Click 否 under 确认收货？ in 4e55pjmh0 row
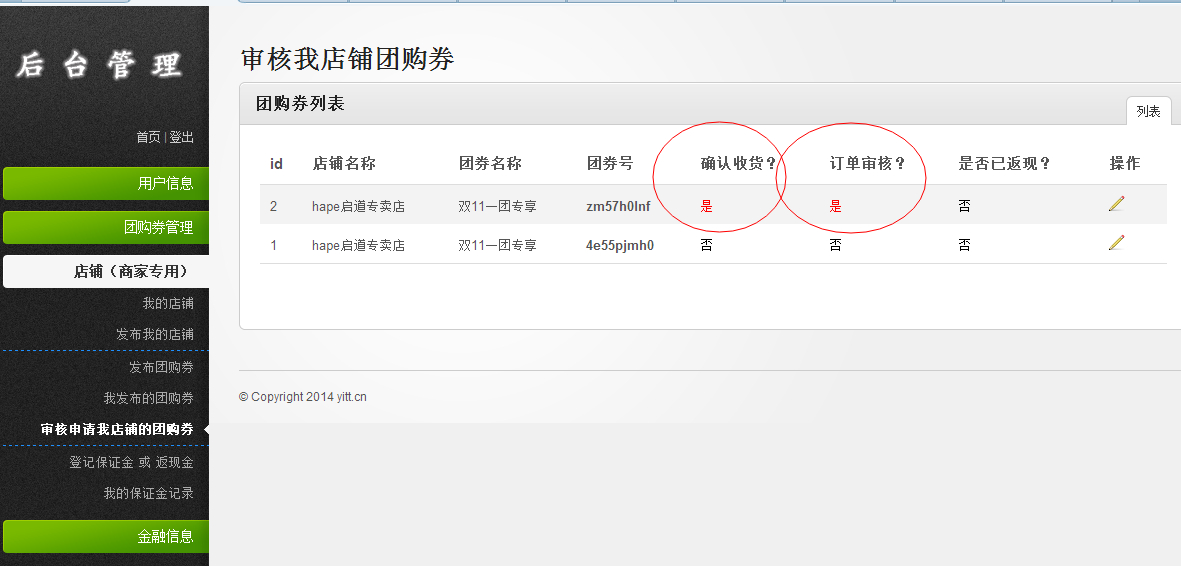The height and width of the screenshot is (566, 1181). [x=706, y=245]
